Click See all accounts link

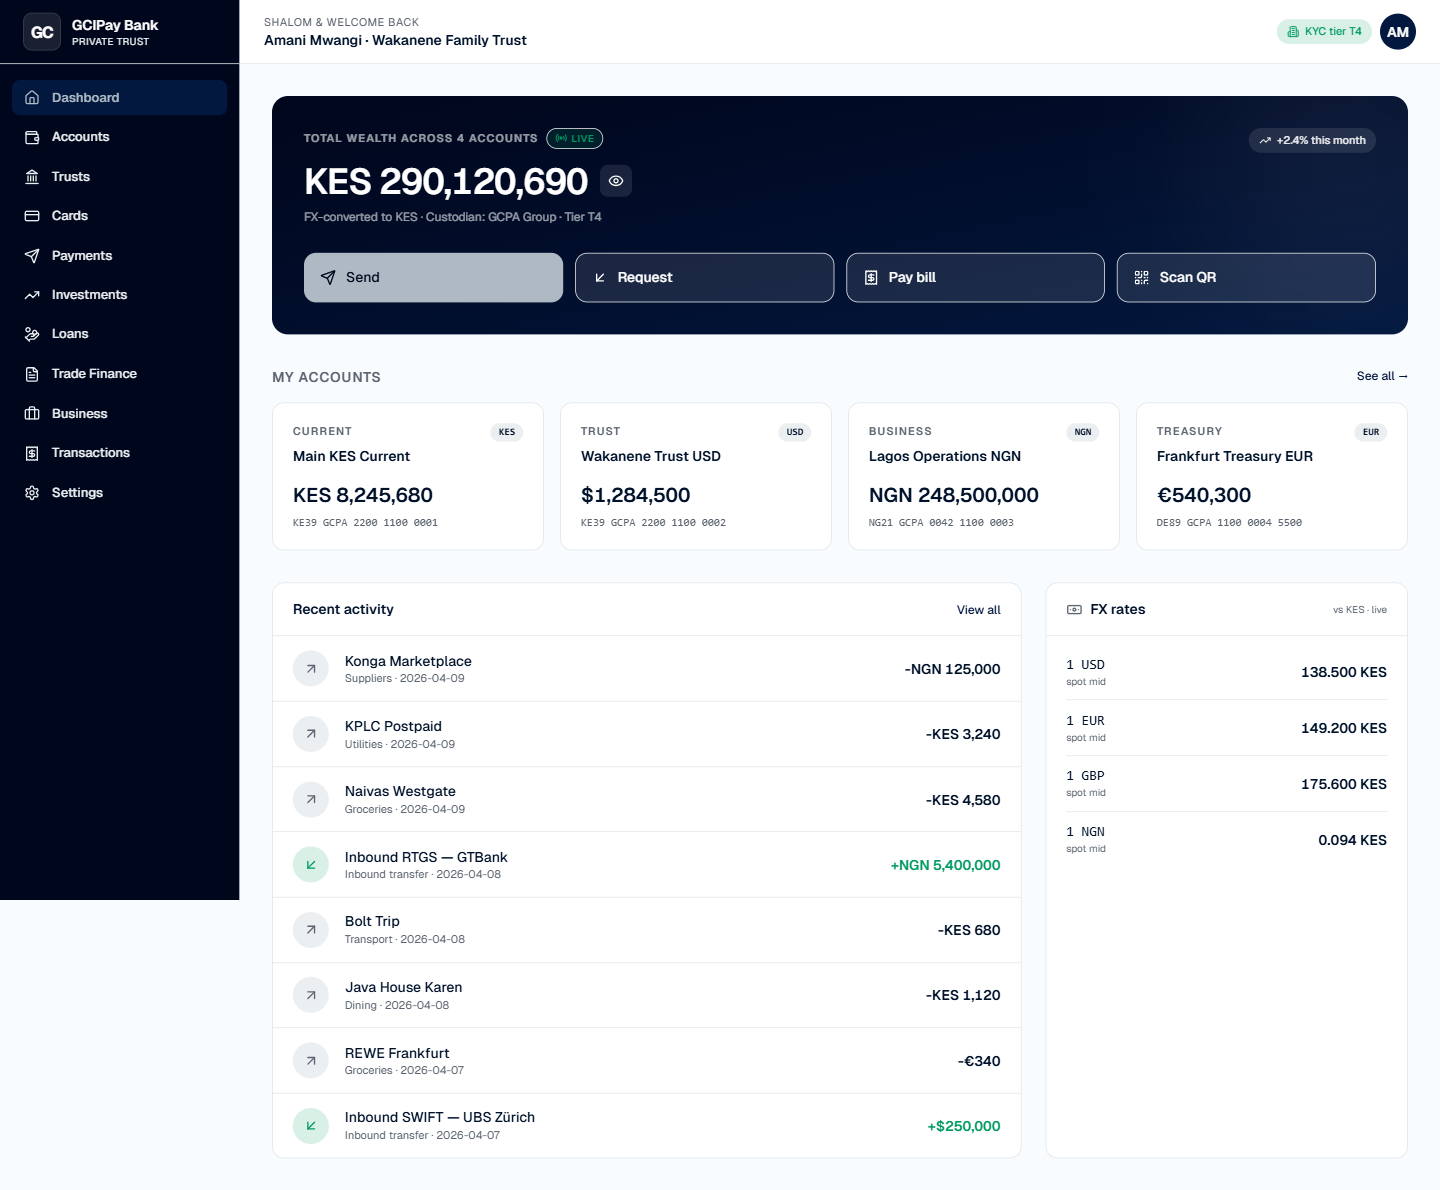pos(1382,376)
